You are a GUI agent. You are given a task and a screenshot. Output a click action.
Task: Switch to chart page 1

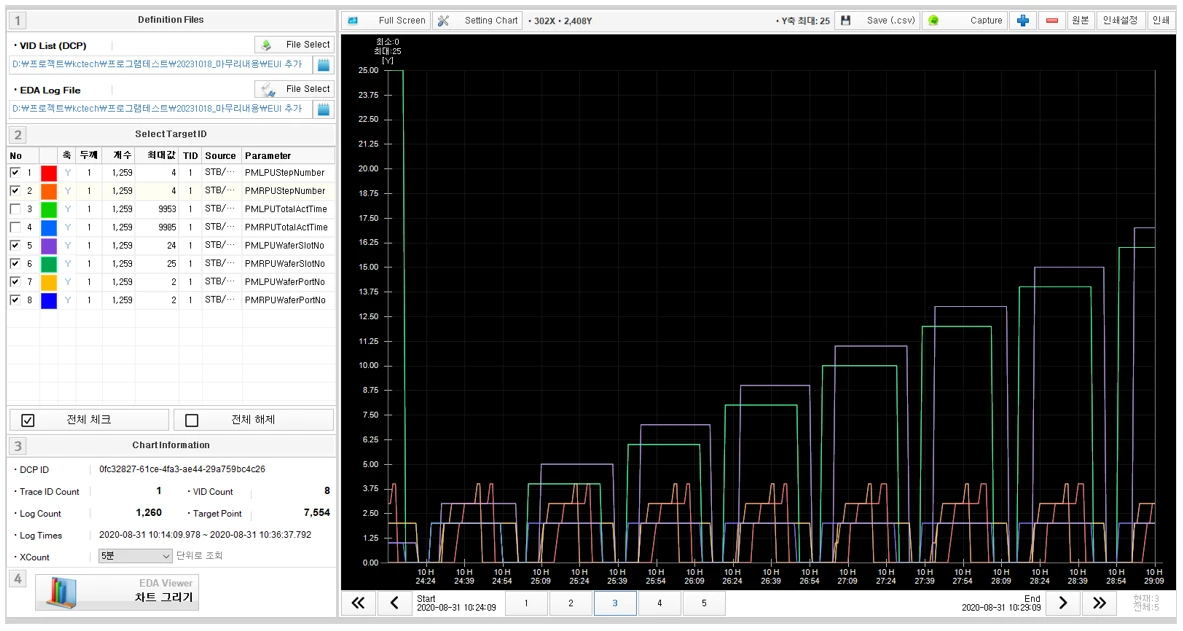click(x=526, y=603)
